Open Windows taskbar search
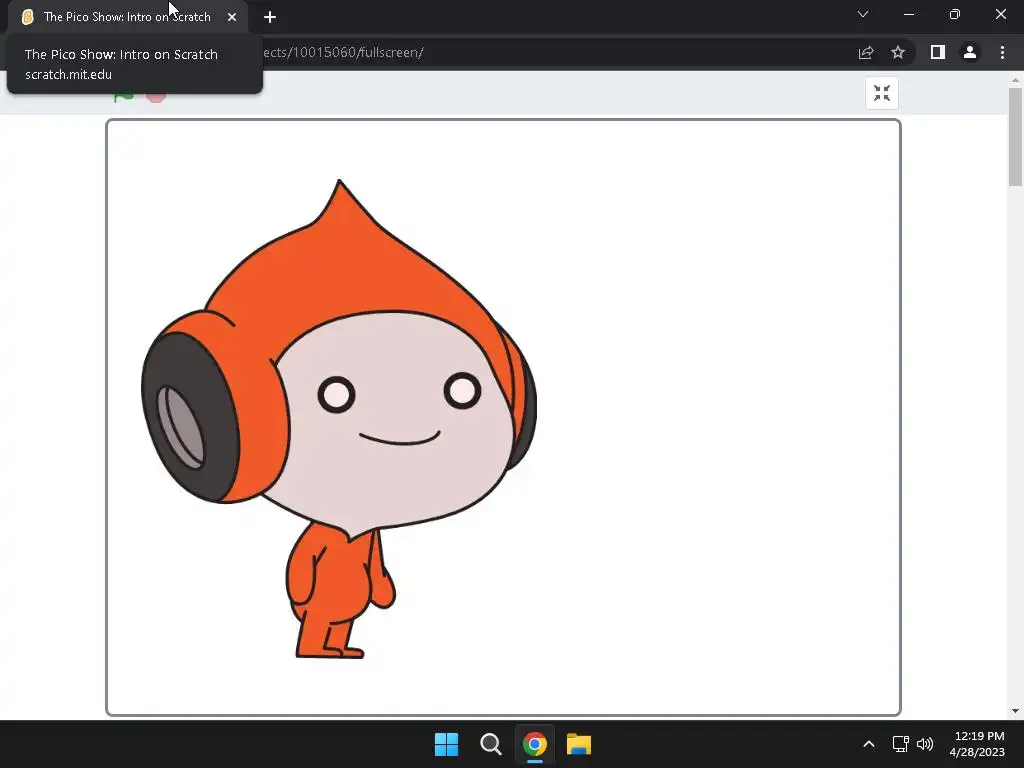 (x=490, y=744)
